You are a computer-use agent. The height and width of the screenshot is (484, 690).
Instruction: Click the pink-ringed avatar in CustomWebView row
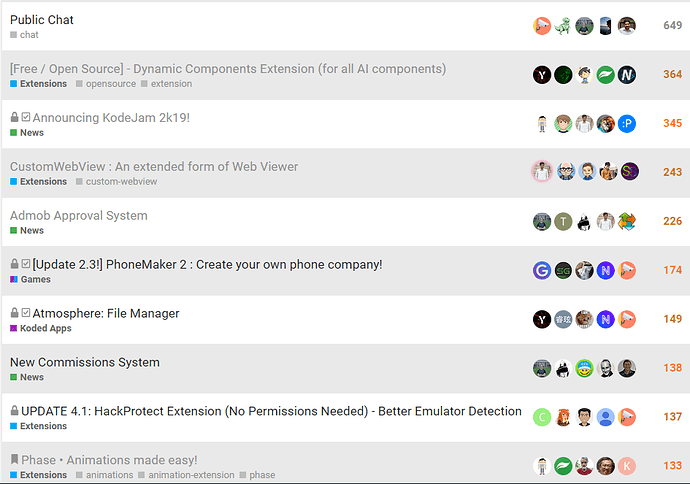coord(542,171)
